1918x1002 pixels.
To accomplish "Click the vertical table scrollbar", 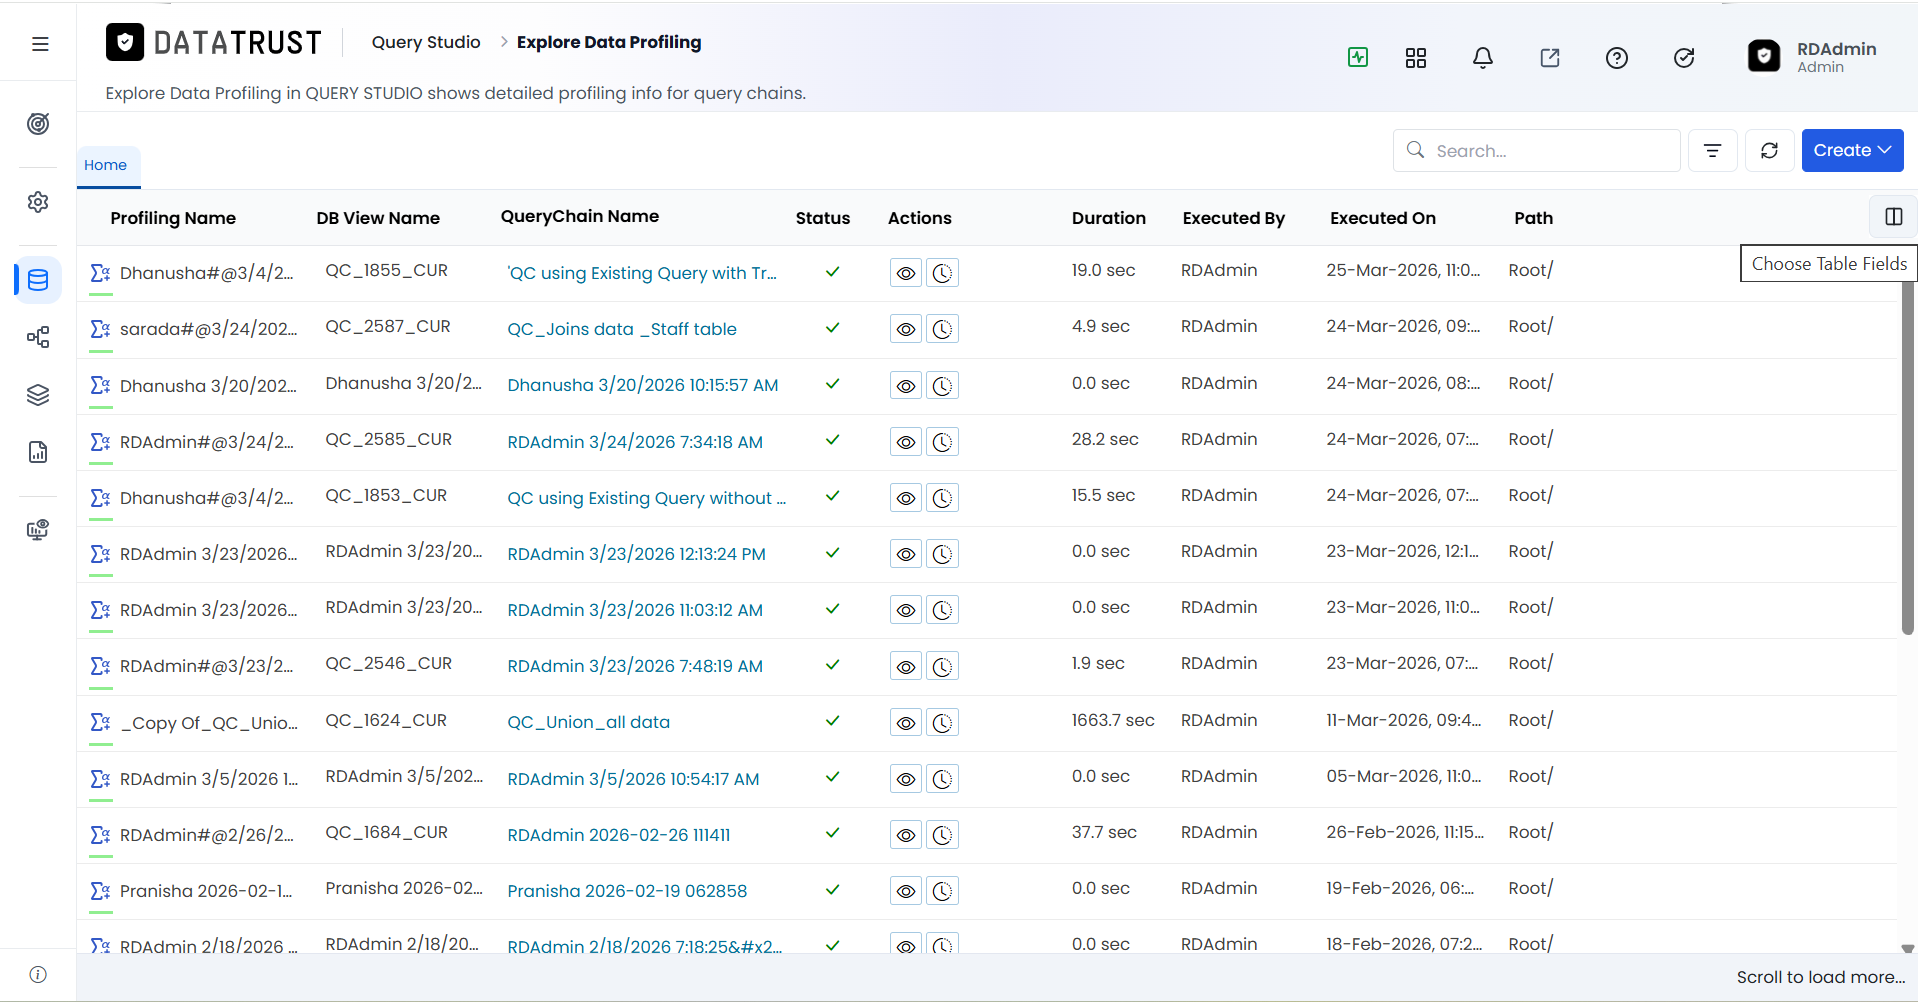I will pyautogui.click(x=1907, y=458).
